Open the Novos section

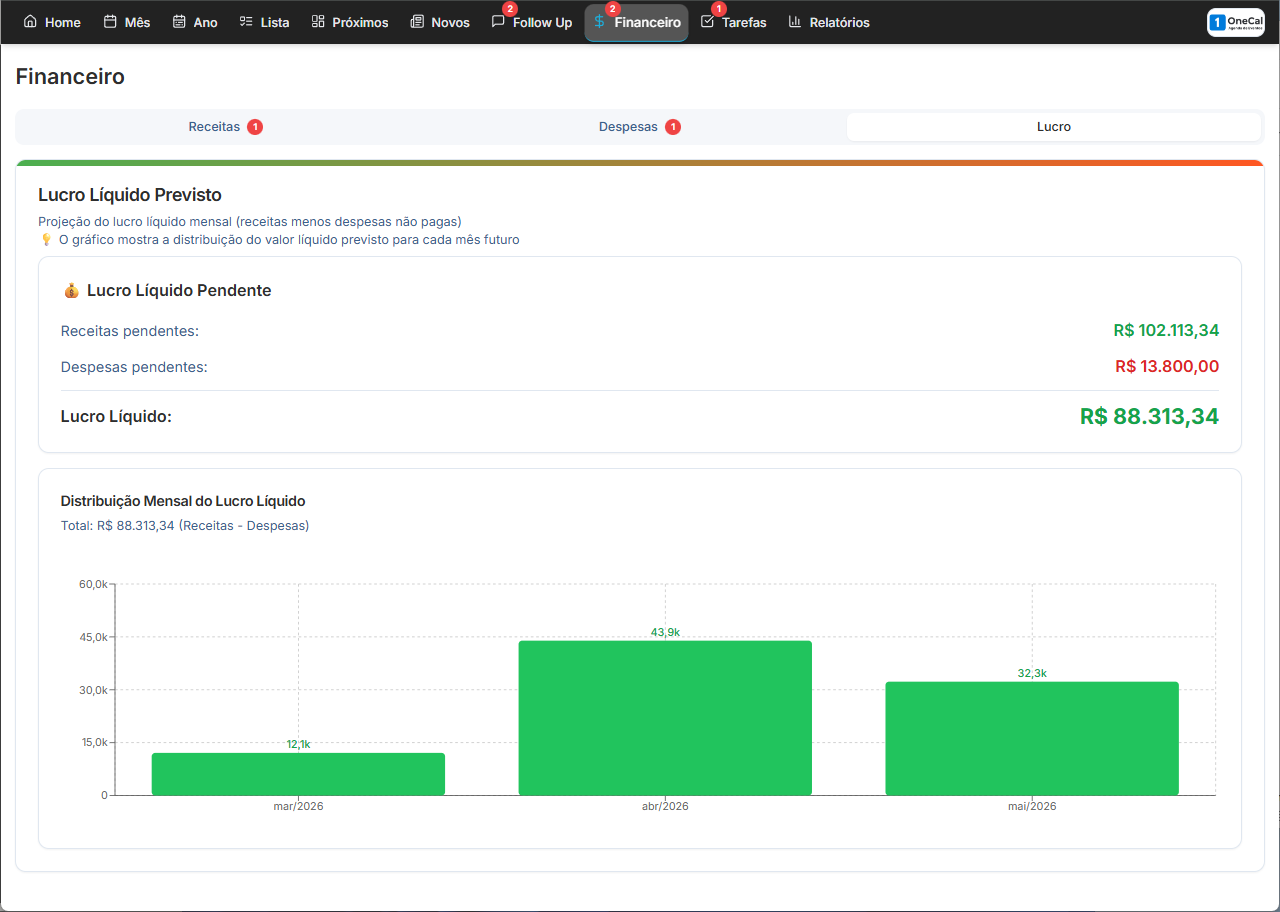pos(440,22)
